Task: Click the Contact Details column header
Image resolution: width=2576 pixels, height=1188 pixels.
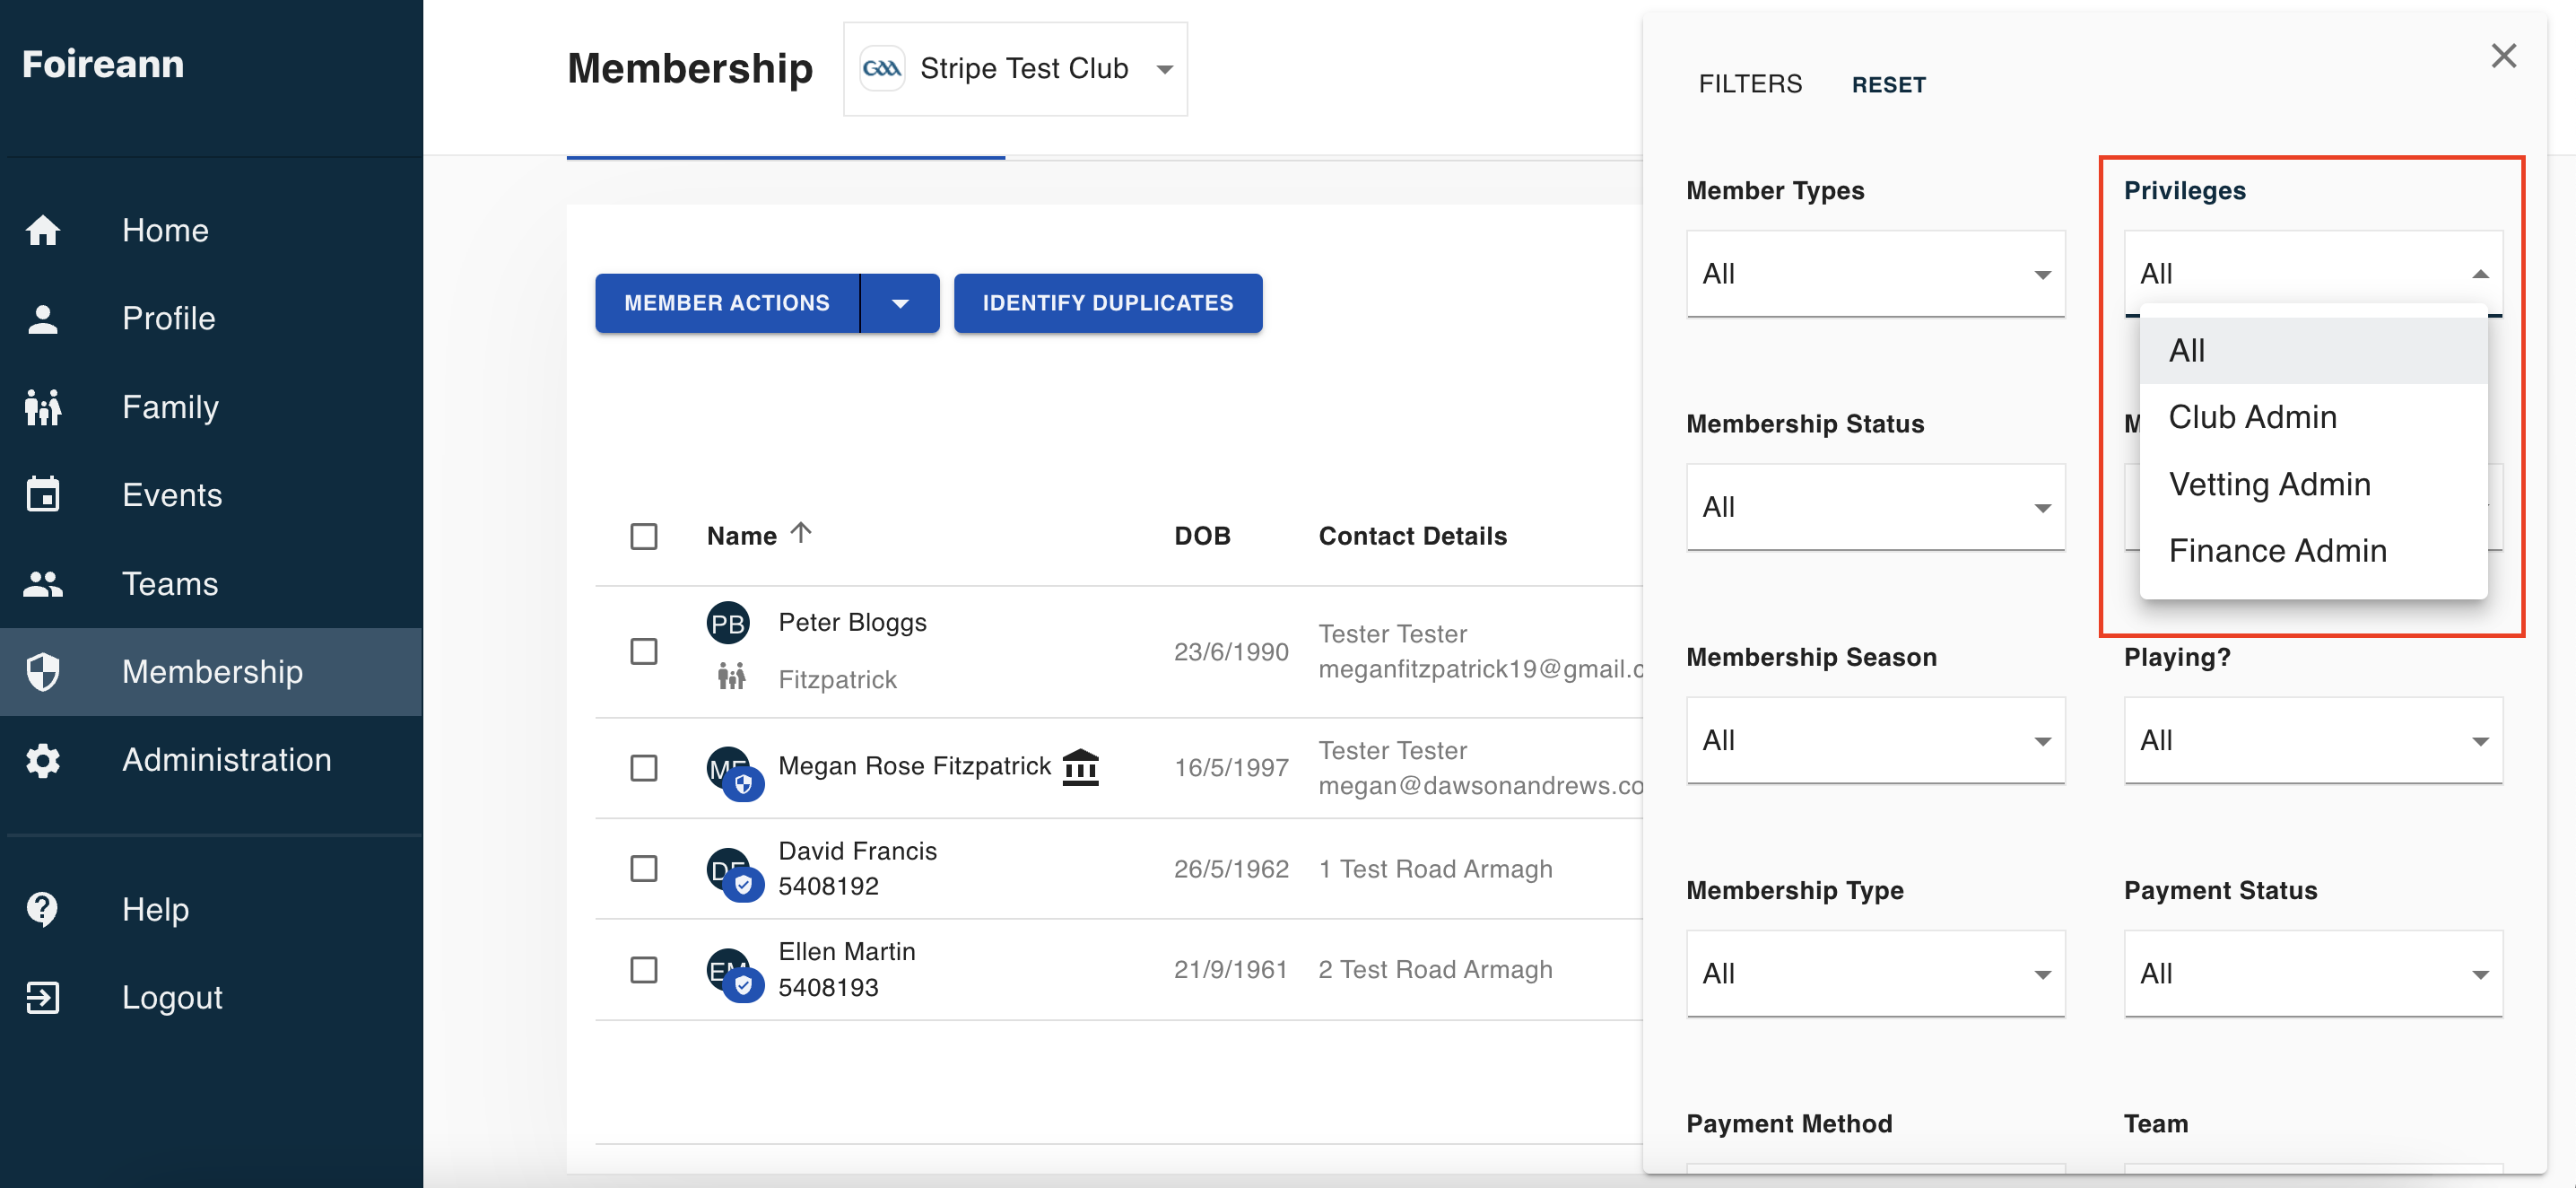Action: pos(1412,536)
